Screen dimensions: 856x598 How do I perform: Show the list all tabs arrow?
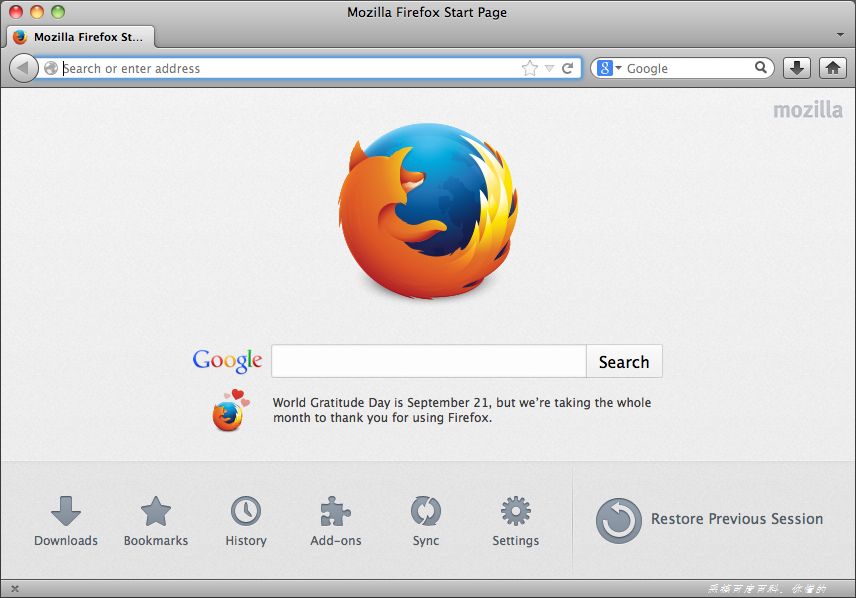tap(840, 35)
